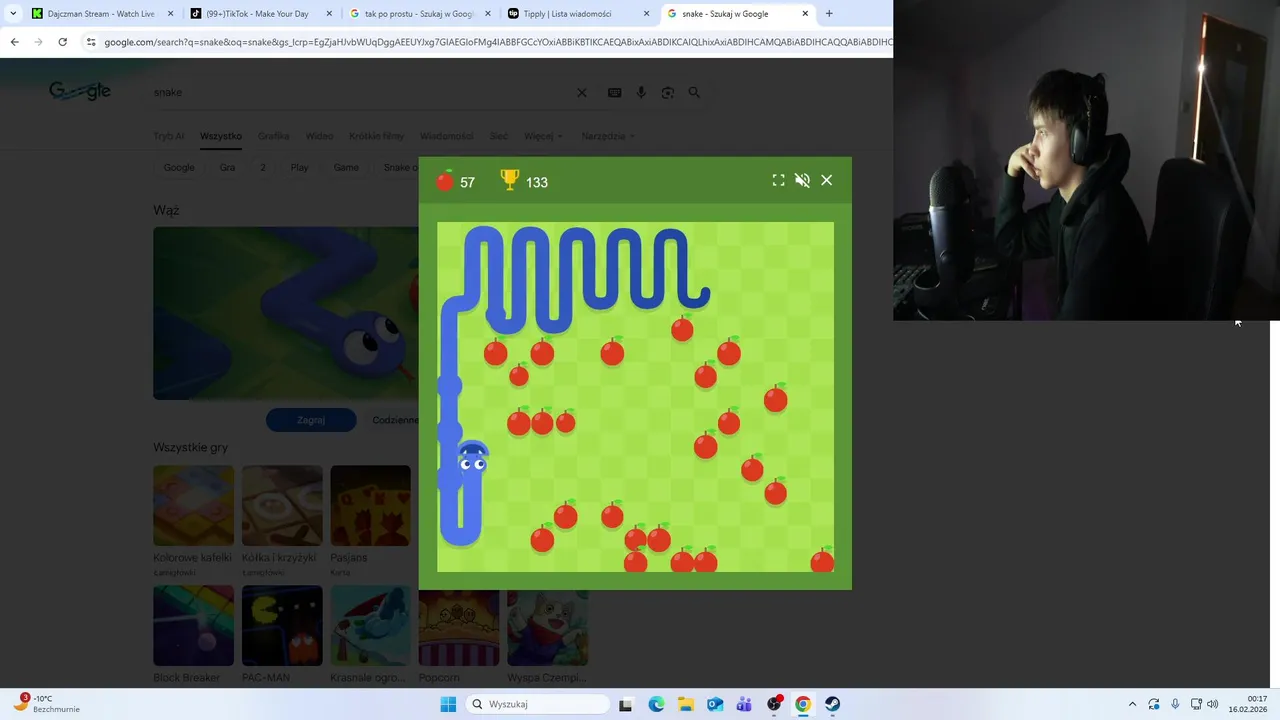Open Outlook from the taskbar
Viewport: 1280px width, 720px height.
click(x=715, y=704)
